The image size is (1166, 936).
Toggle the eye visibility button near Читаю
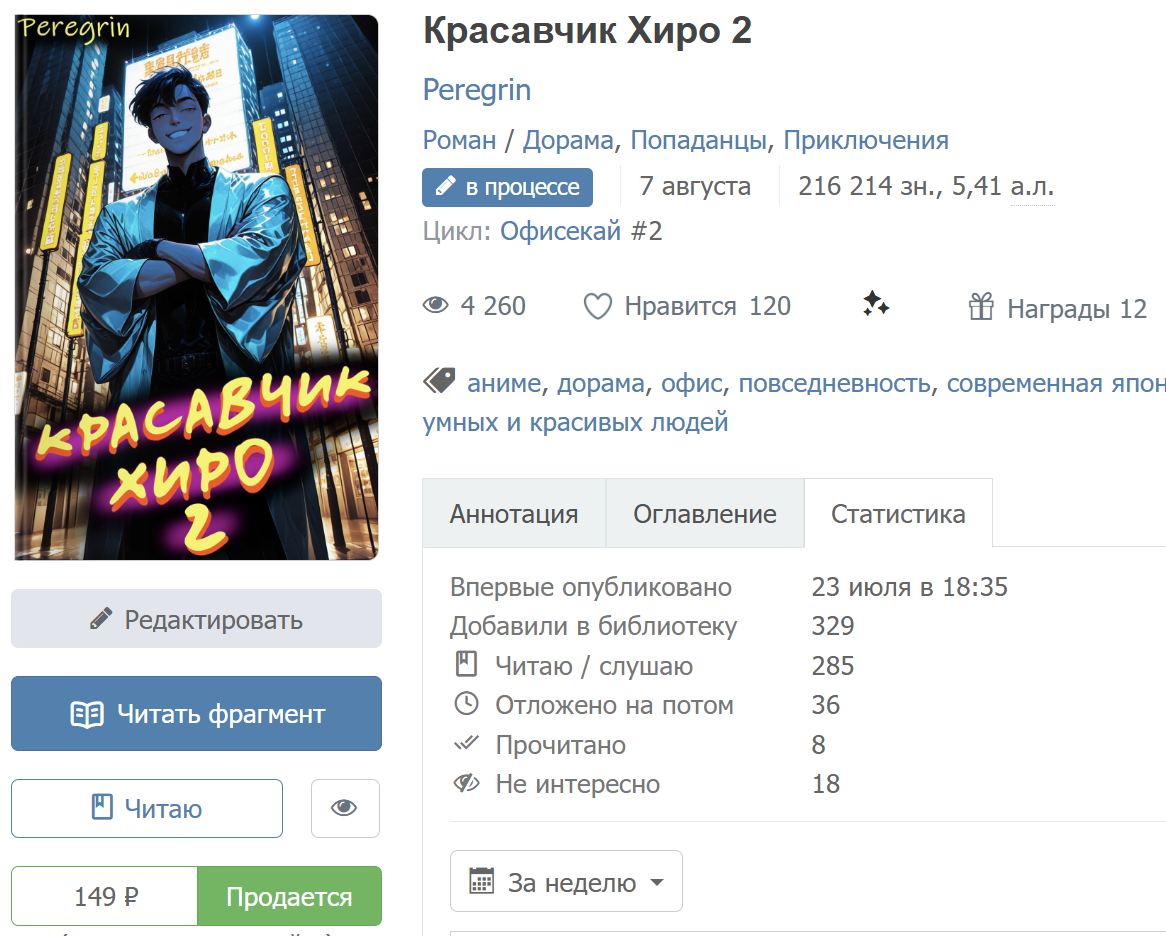click(345, 808)
